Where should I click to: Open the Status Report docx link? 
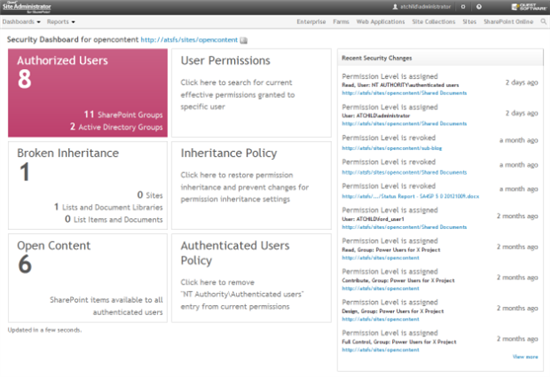410,196
